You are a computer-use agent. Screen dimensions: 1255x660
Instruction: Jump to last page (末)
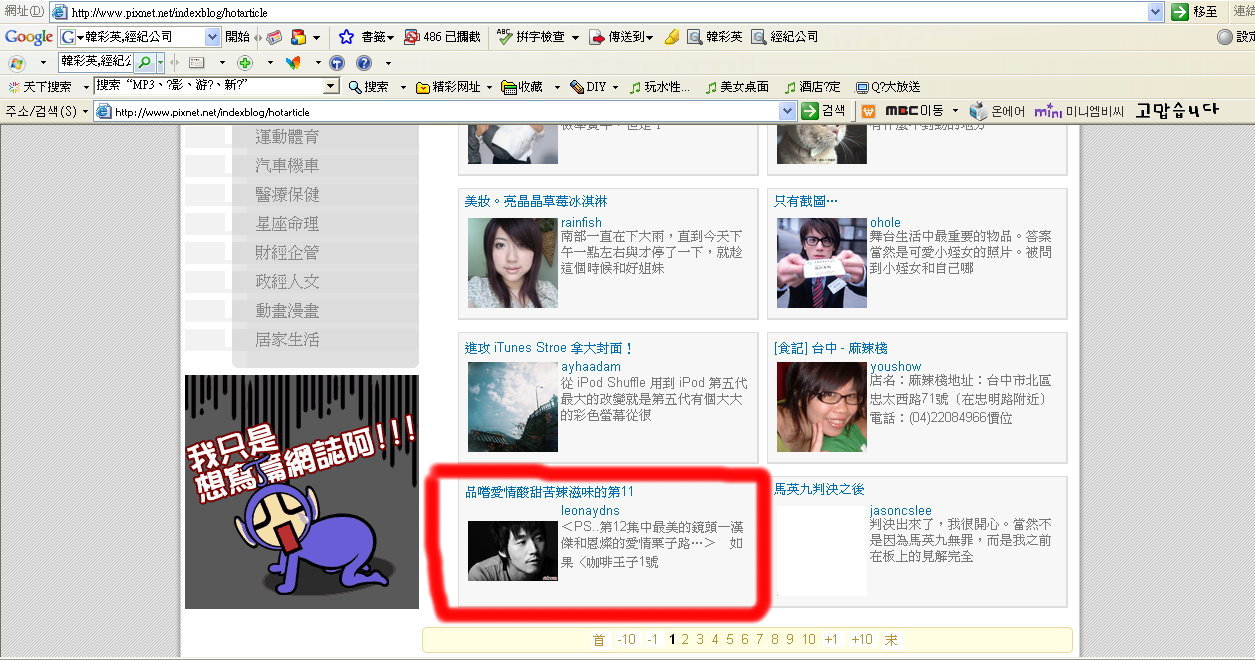coord(891,640)
